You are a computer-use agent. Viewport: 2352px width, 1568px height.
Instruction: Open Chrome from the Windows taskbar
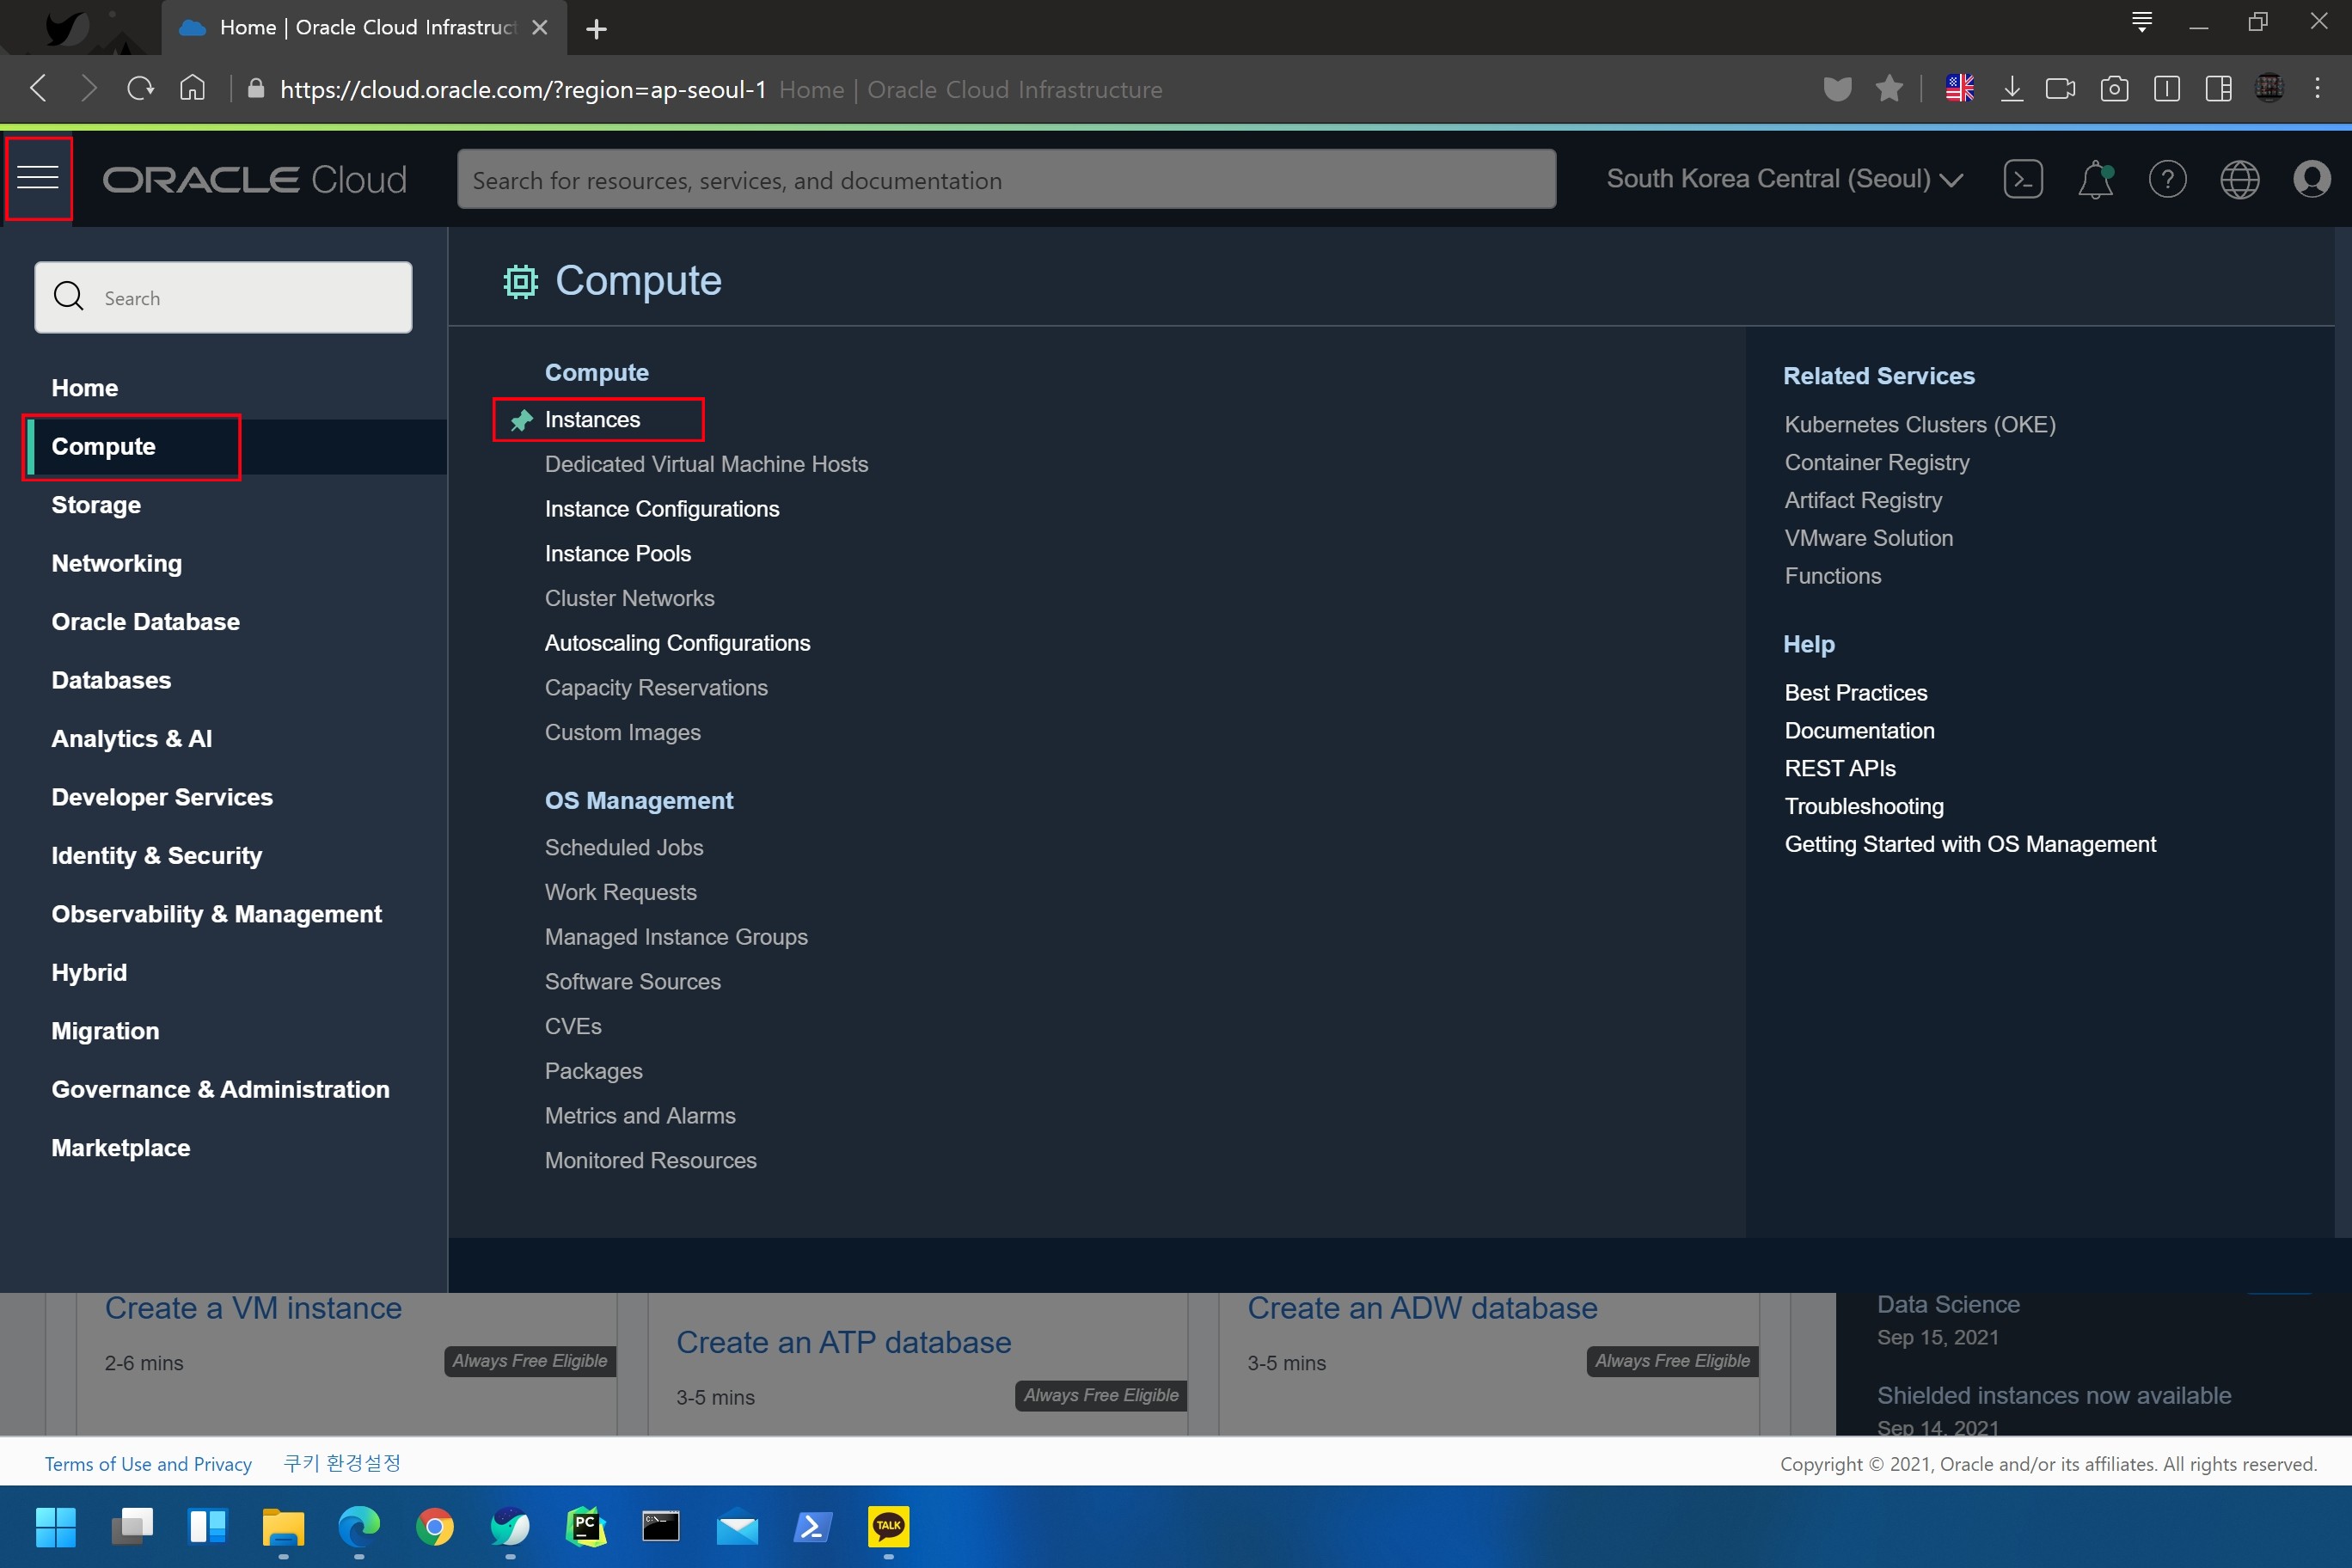pos(434,1526)
